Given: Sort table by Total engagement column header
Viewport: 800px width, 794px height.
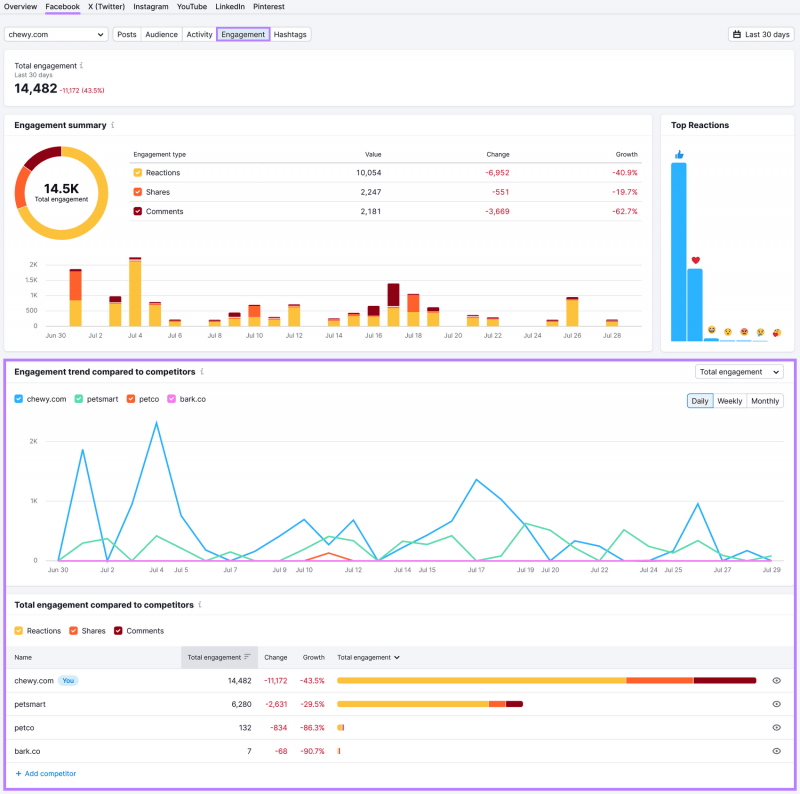Looking at the screenshot, I should (x=219, y=657).
